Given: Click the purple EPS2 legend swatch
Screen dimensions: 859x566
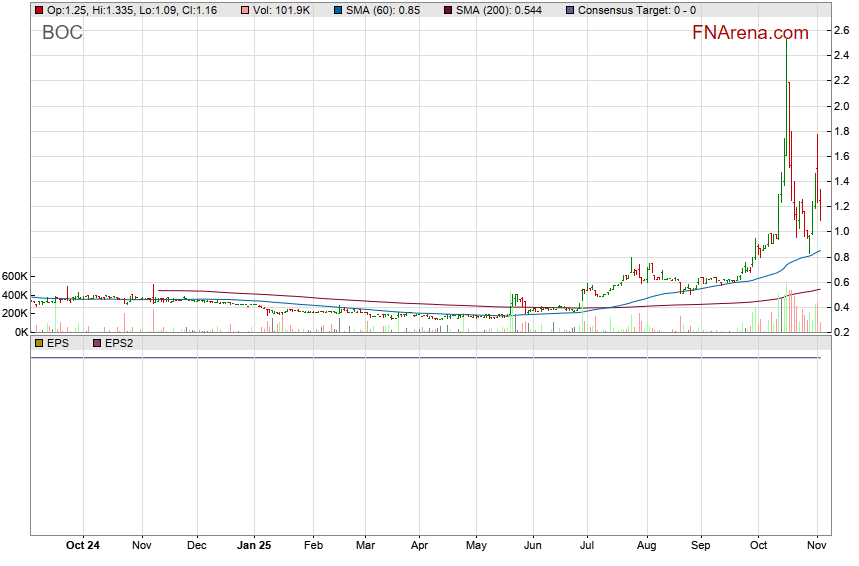Looking at the screenshot, I should pos(97,343).
